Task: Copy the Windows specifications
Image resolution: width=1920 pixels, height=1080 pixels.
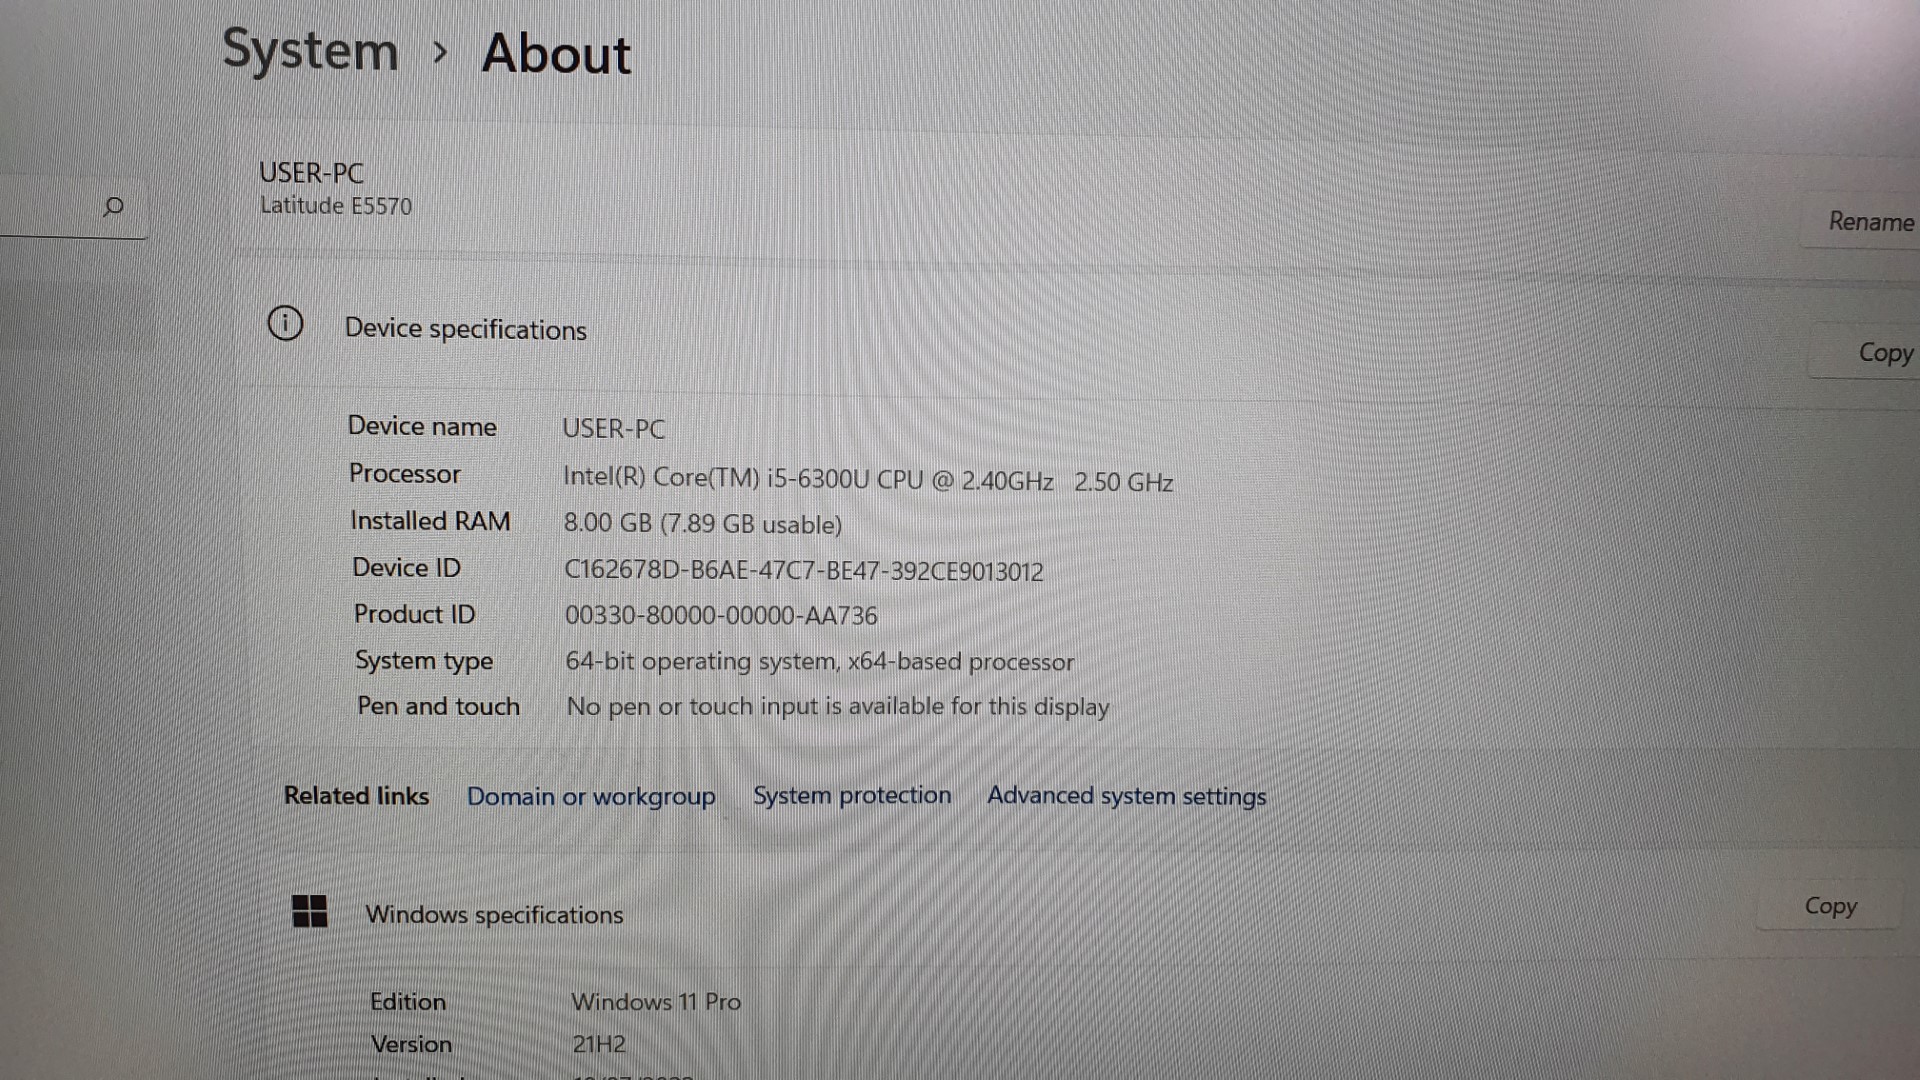Action: [x=1828, y=906]
